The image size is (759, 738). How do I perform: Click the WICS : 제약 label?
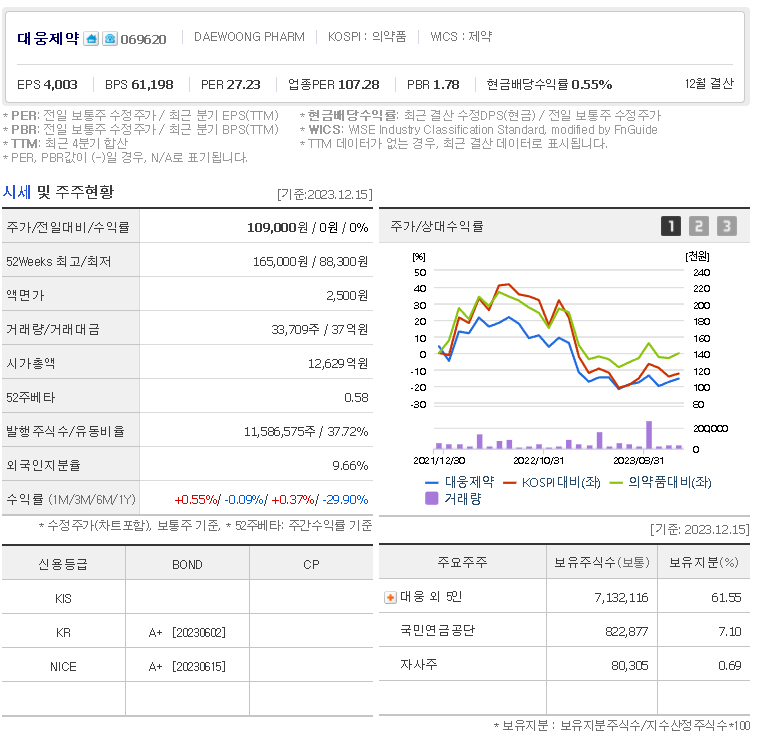point(461,37)
